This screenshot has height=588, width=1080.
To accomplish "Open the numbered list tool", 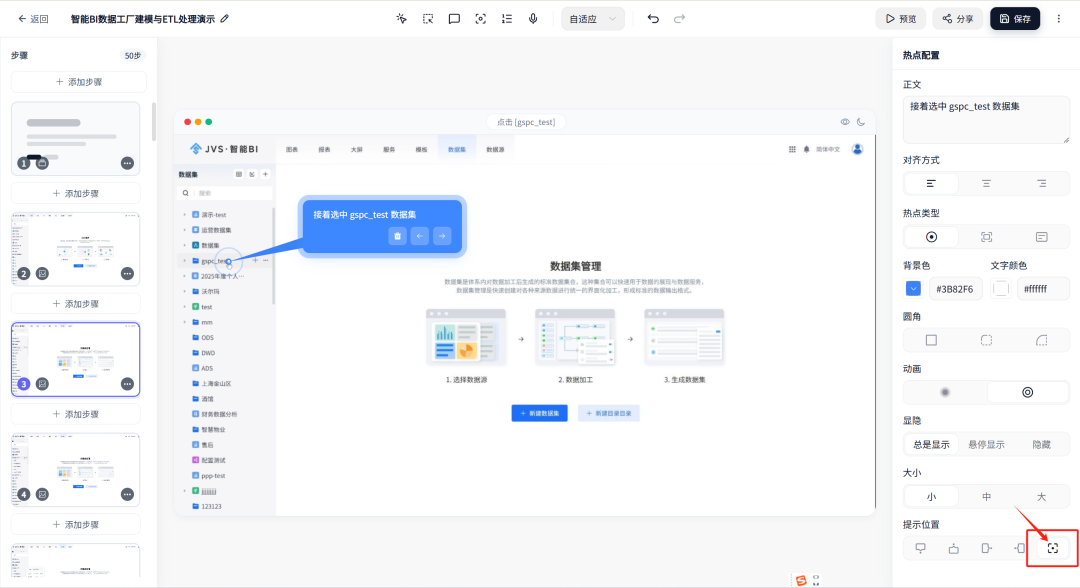I will coord(506,19).
